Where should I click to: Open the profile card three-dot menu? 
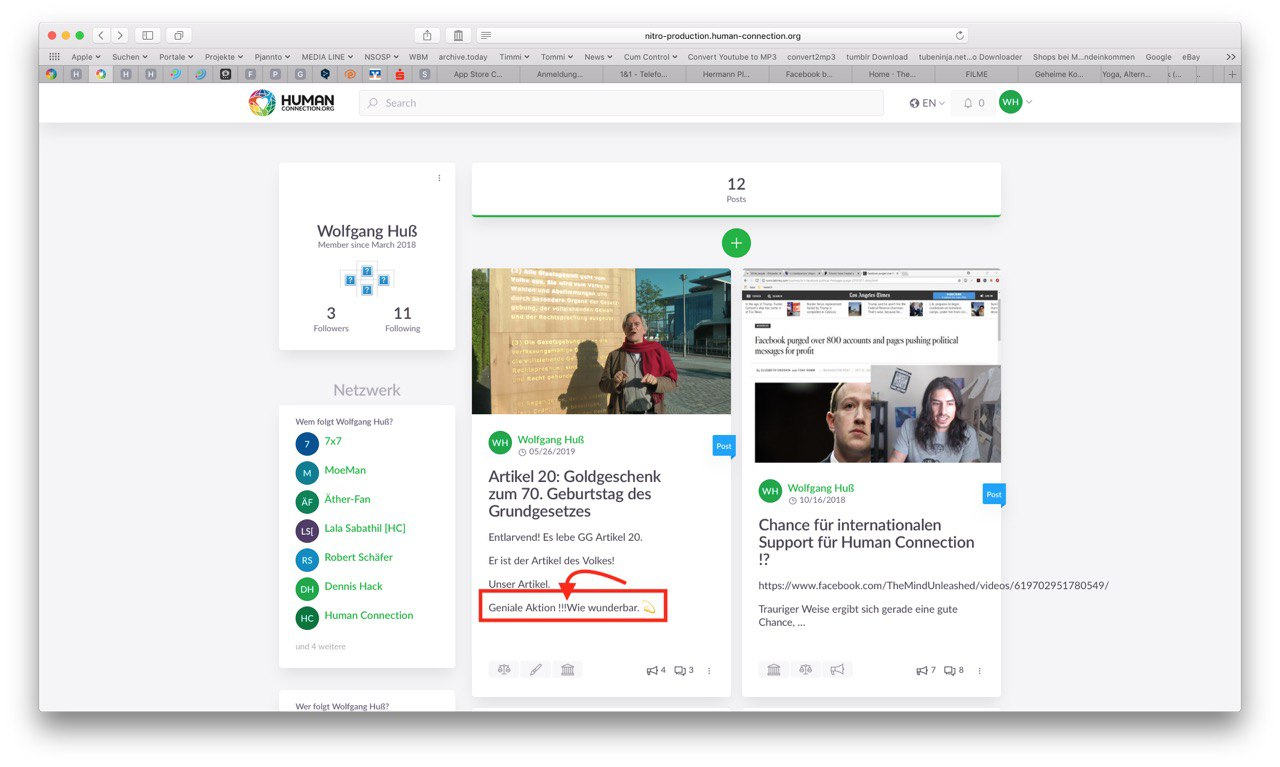click(439, 178)
